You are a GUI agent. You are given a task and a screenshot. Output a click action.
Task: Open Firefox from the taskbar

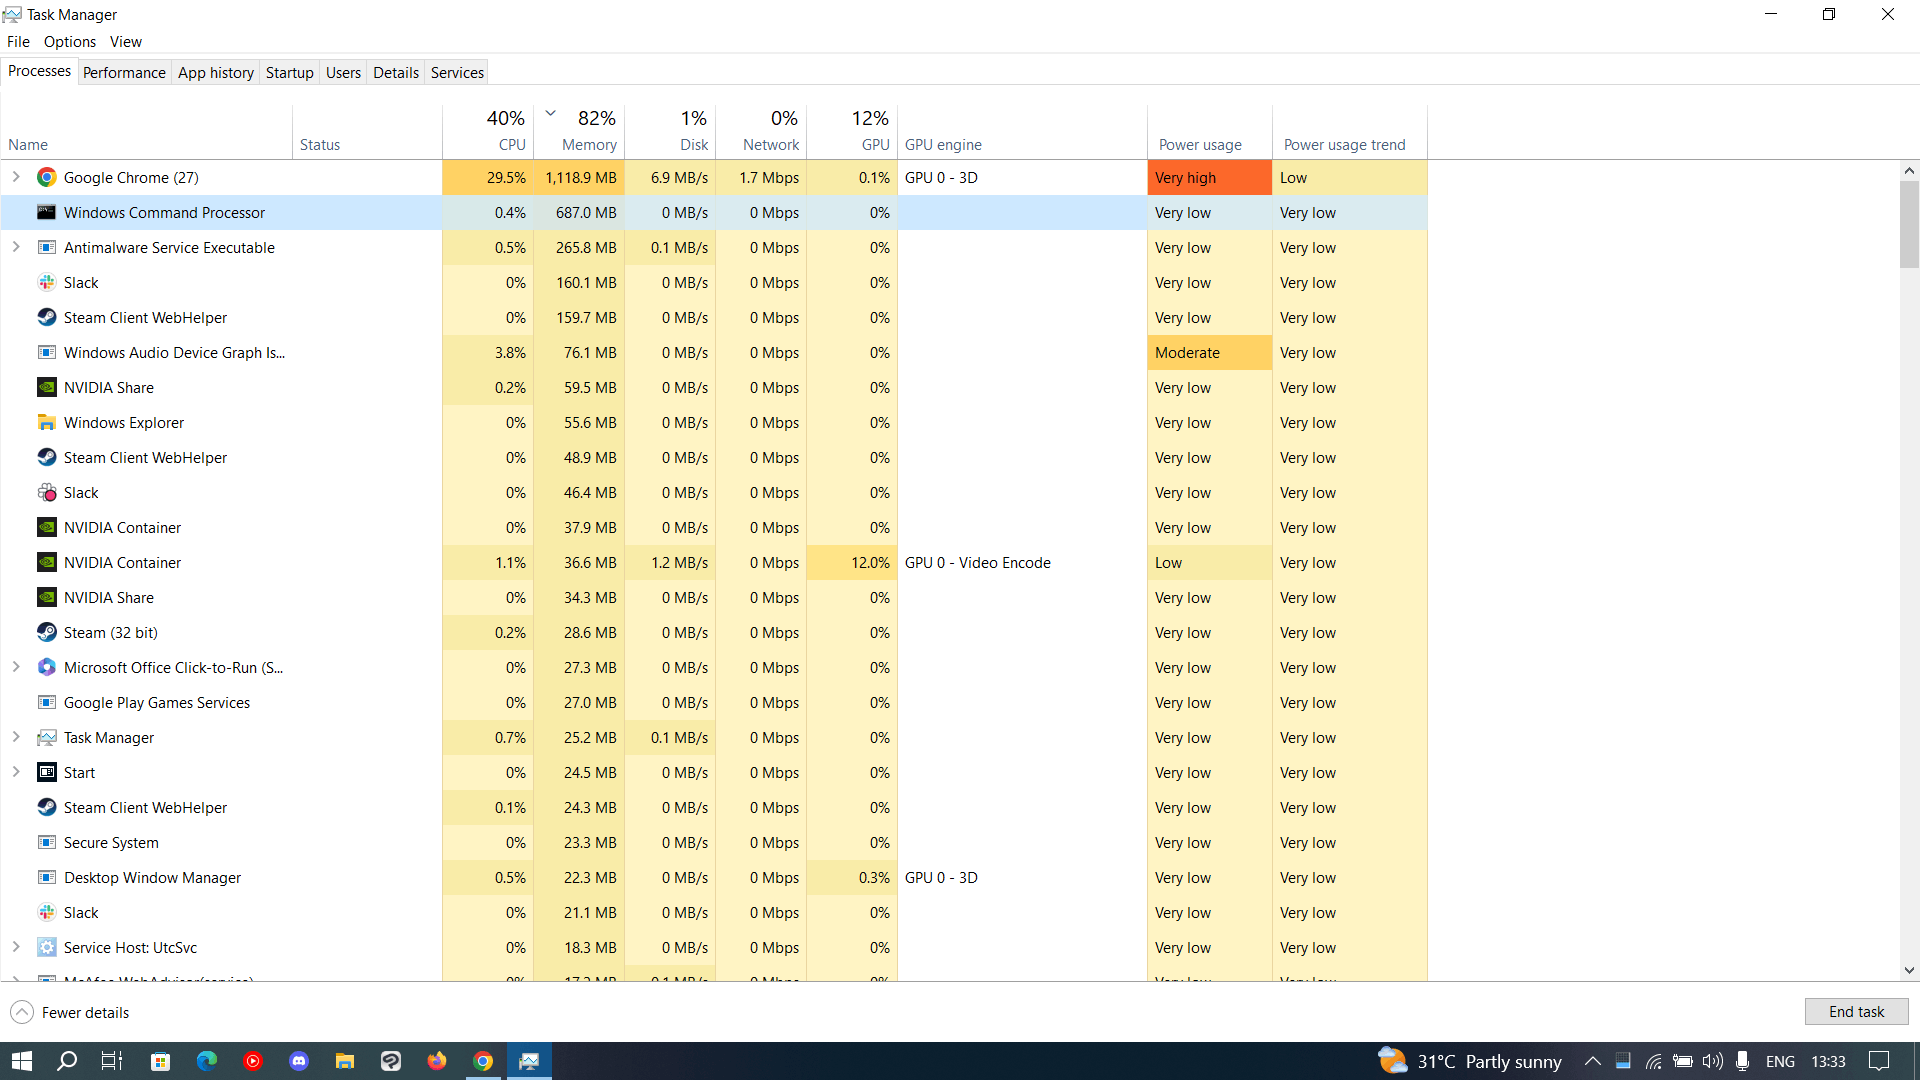tap(437, 1061)
